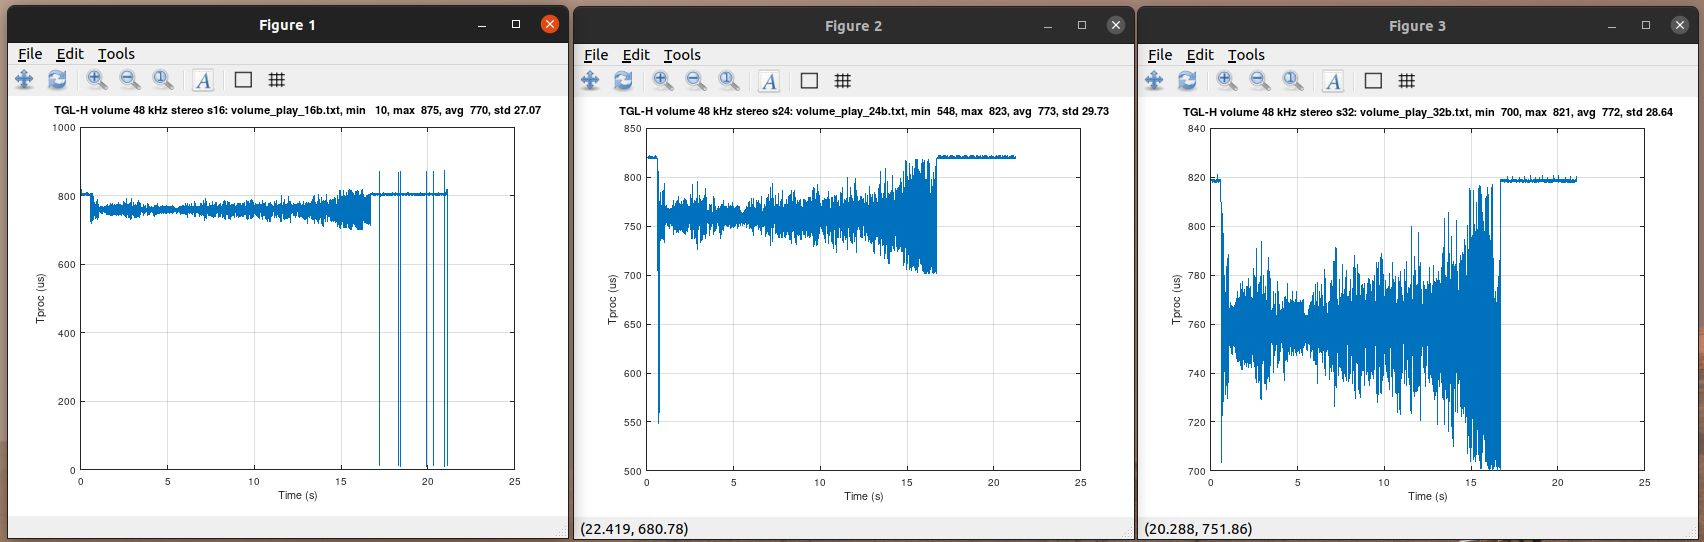
Task: Choose Insert Text tool in Figure 3
Action: tap(1333, 81)
